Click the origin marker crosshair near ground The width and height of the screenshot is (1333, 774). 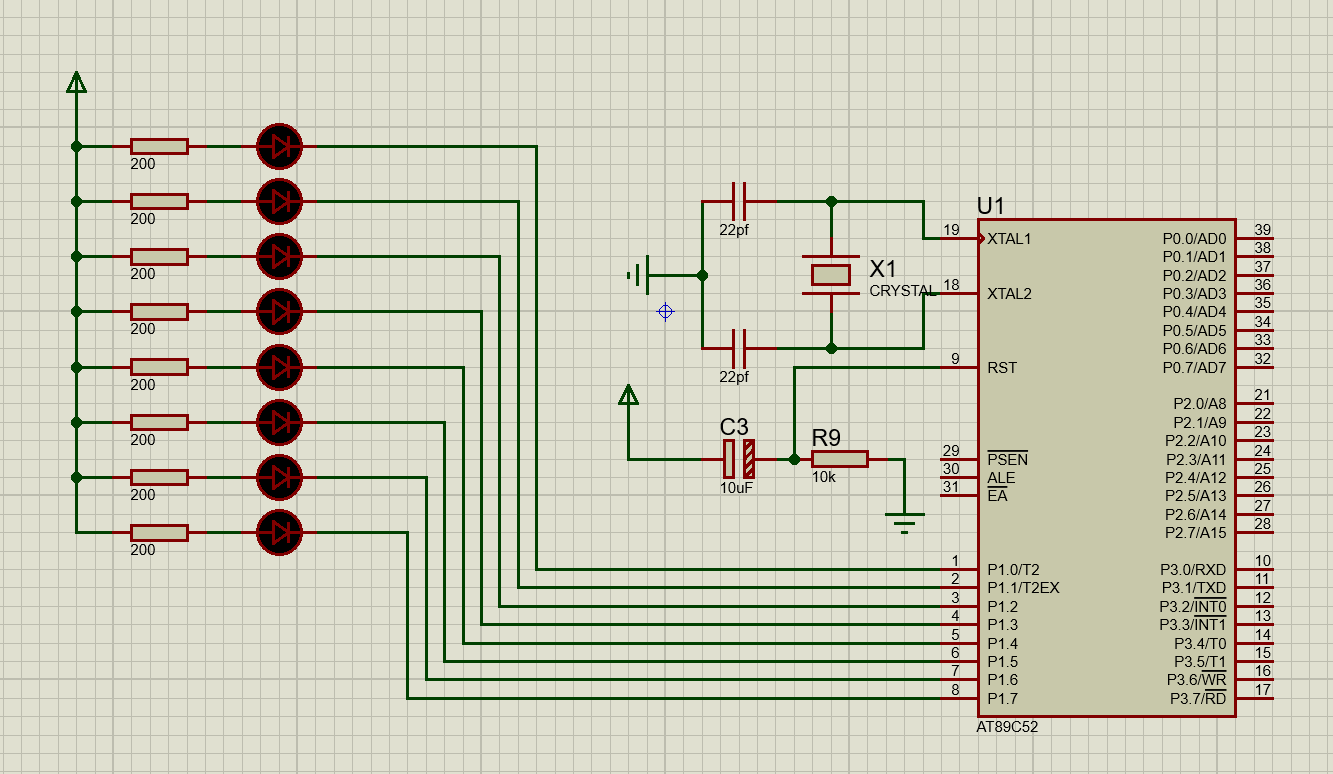click(x=665, y=312)
